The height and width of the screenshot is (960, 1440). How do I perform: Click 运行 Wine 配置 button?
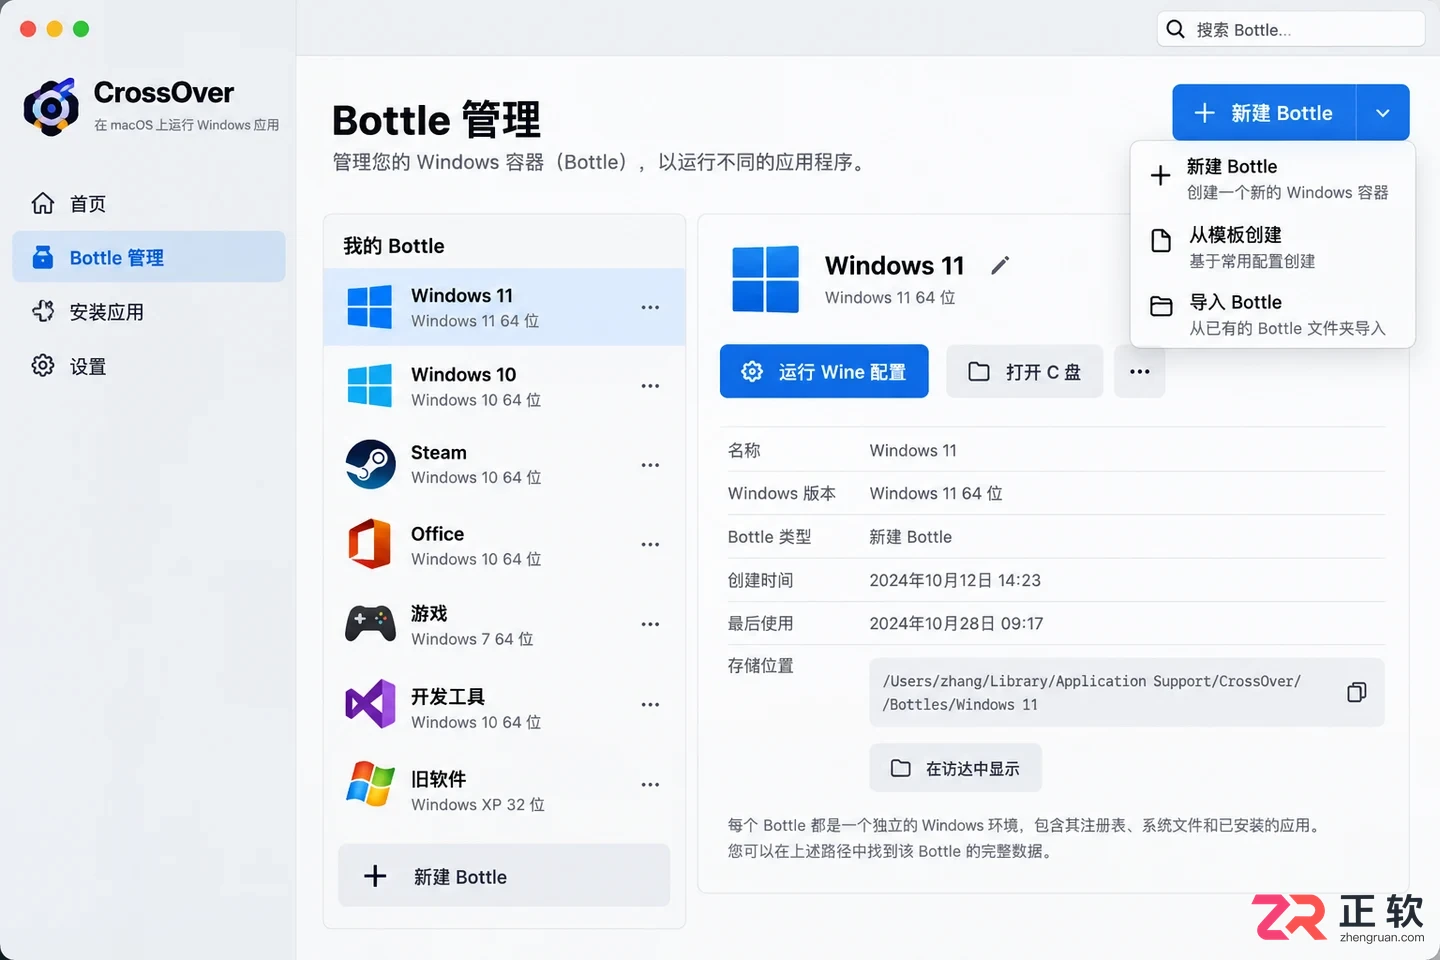click(824, 372)
